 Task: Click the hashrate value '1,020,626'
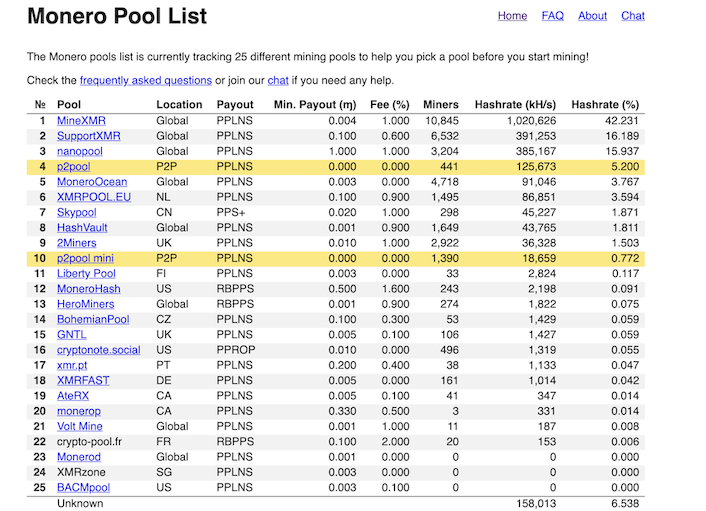pos(531,121)
